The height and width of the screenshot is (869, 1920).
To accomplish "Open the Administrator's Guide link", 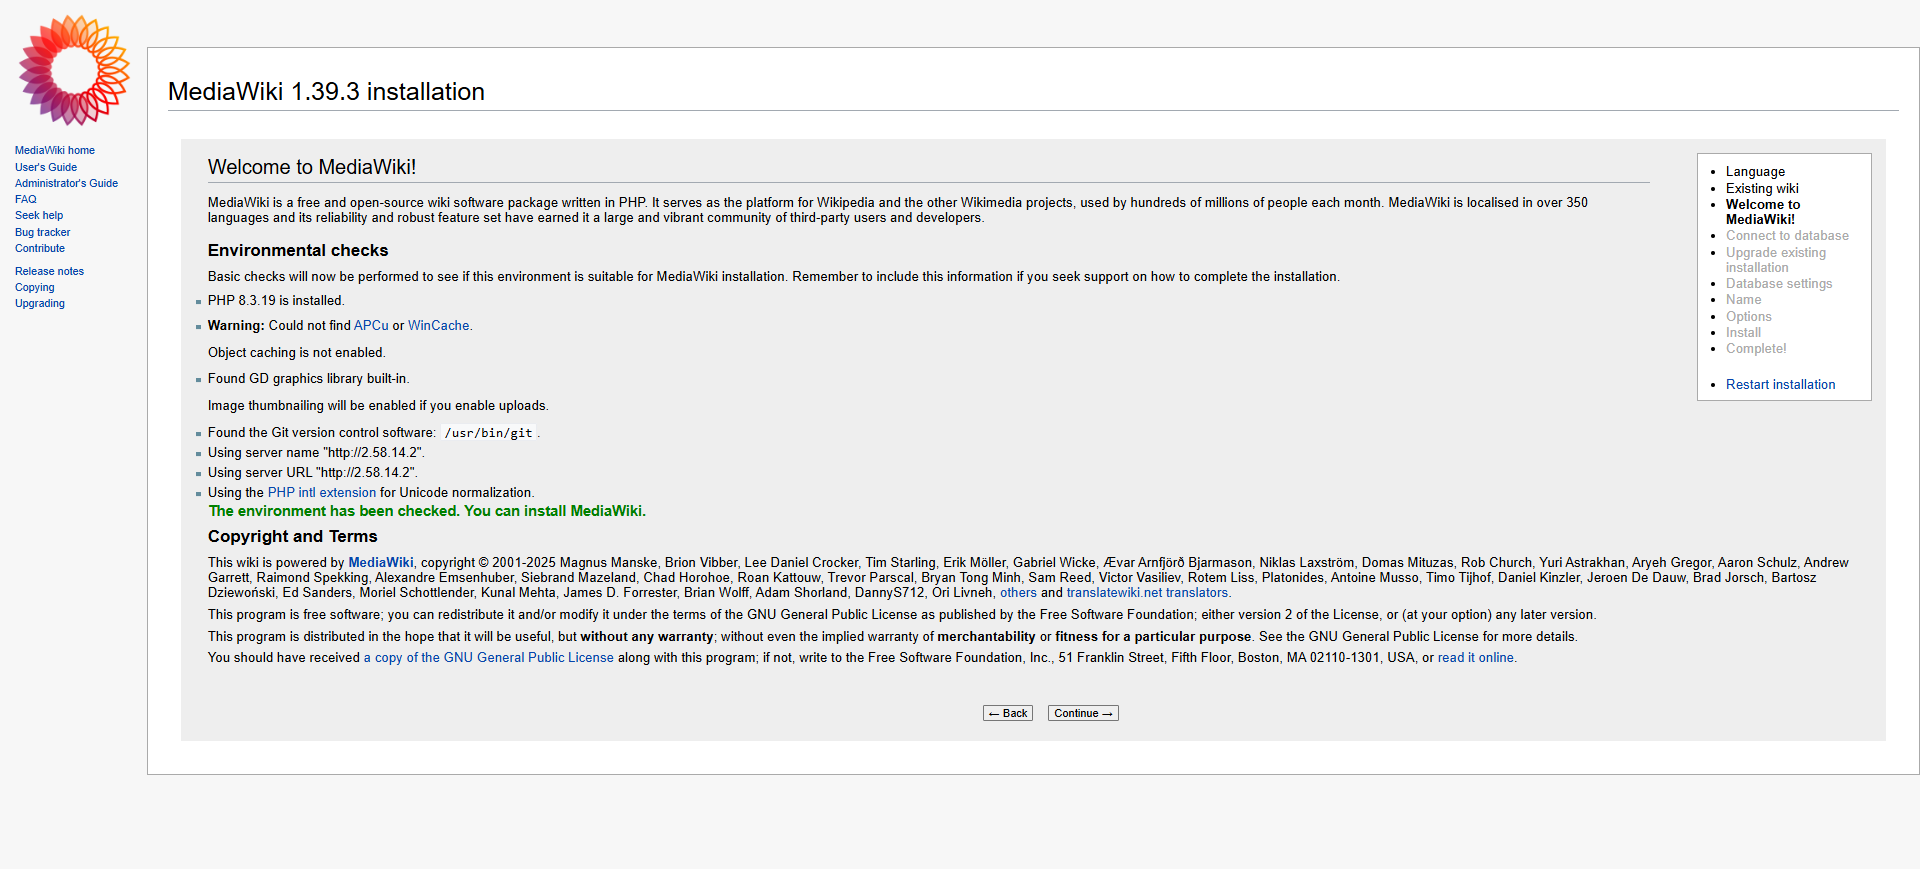I will click(x=66, y=183).
